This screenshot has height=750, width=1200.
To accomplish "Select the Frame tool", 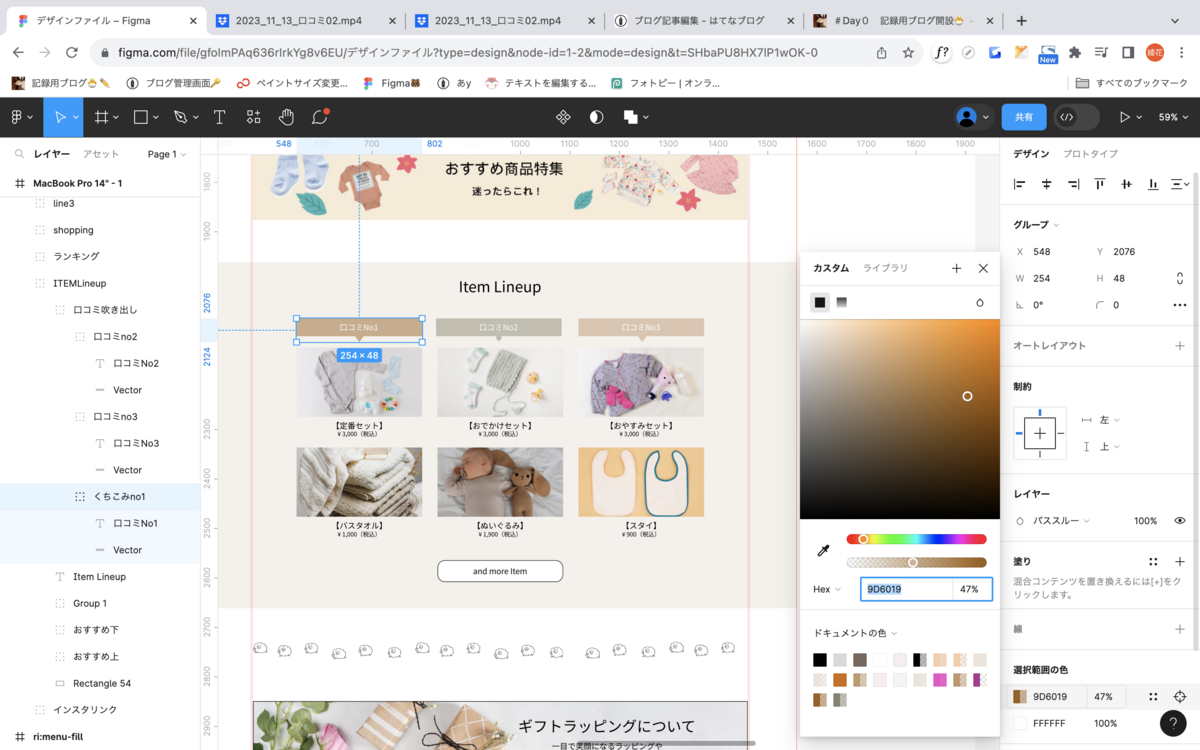I will [101, 117].
